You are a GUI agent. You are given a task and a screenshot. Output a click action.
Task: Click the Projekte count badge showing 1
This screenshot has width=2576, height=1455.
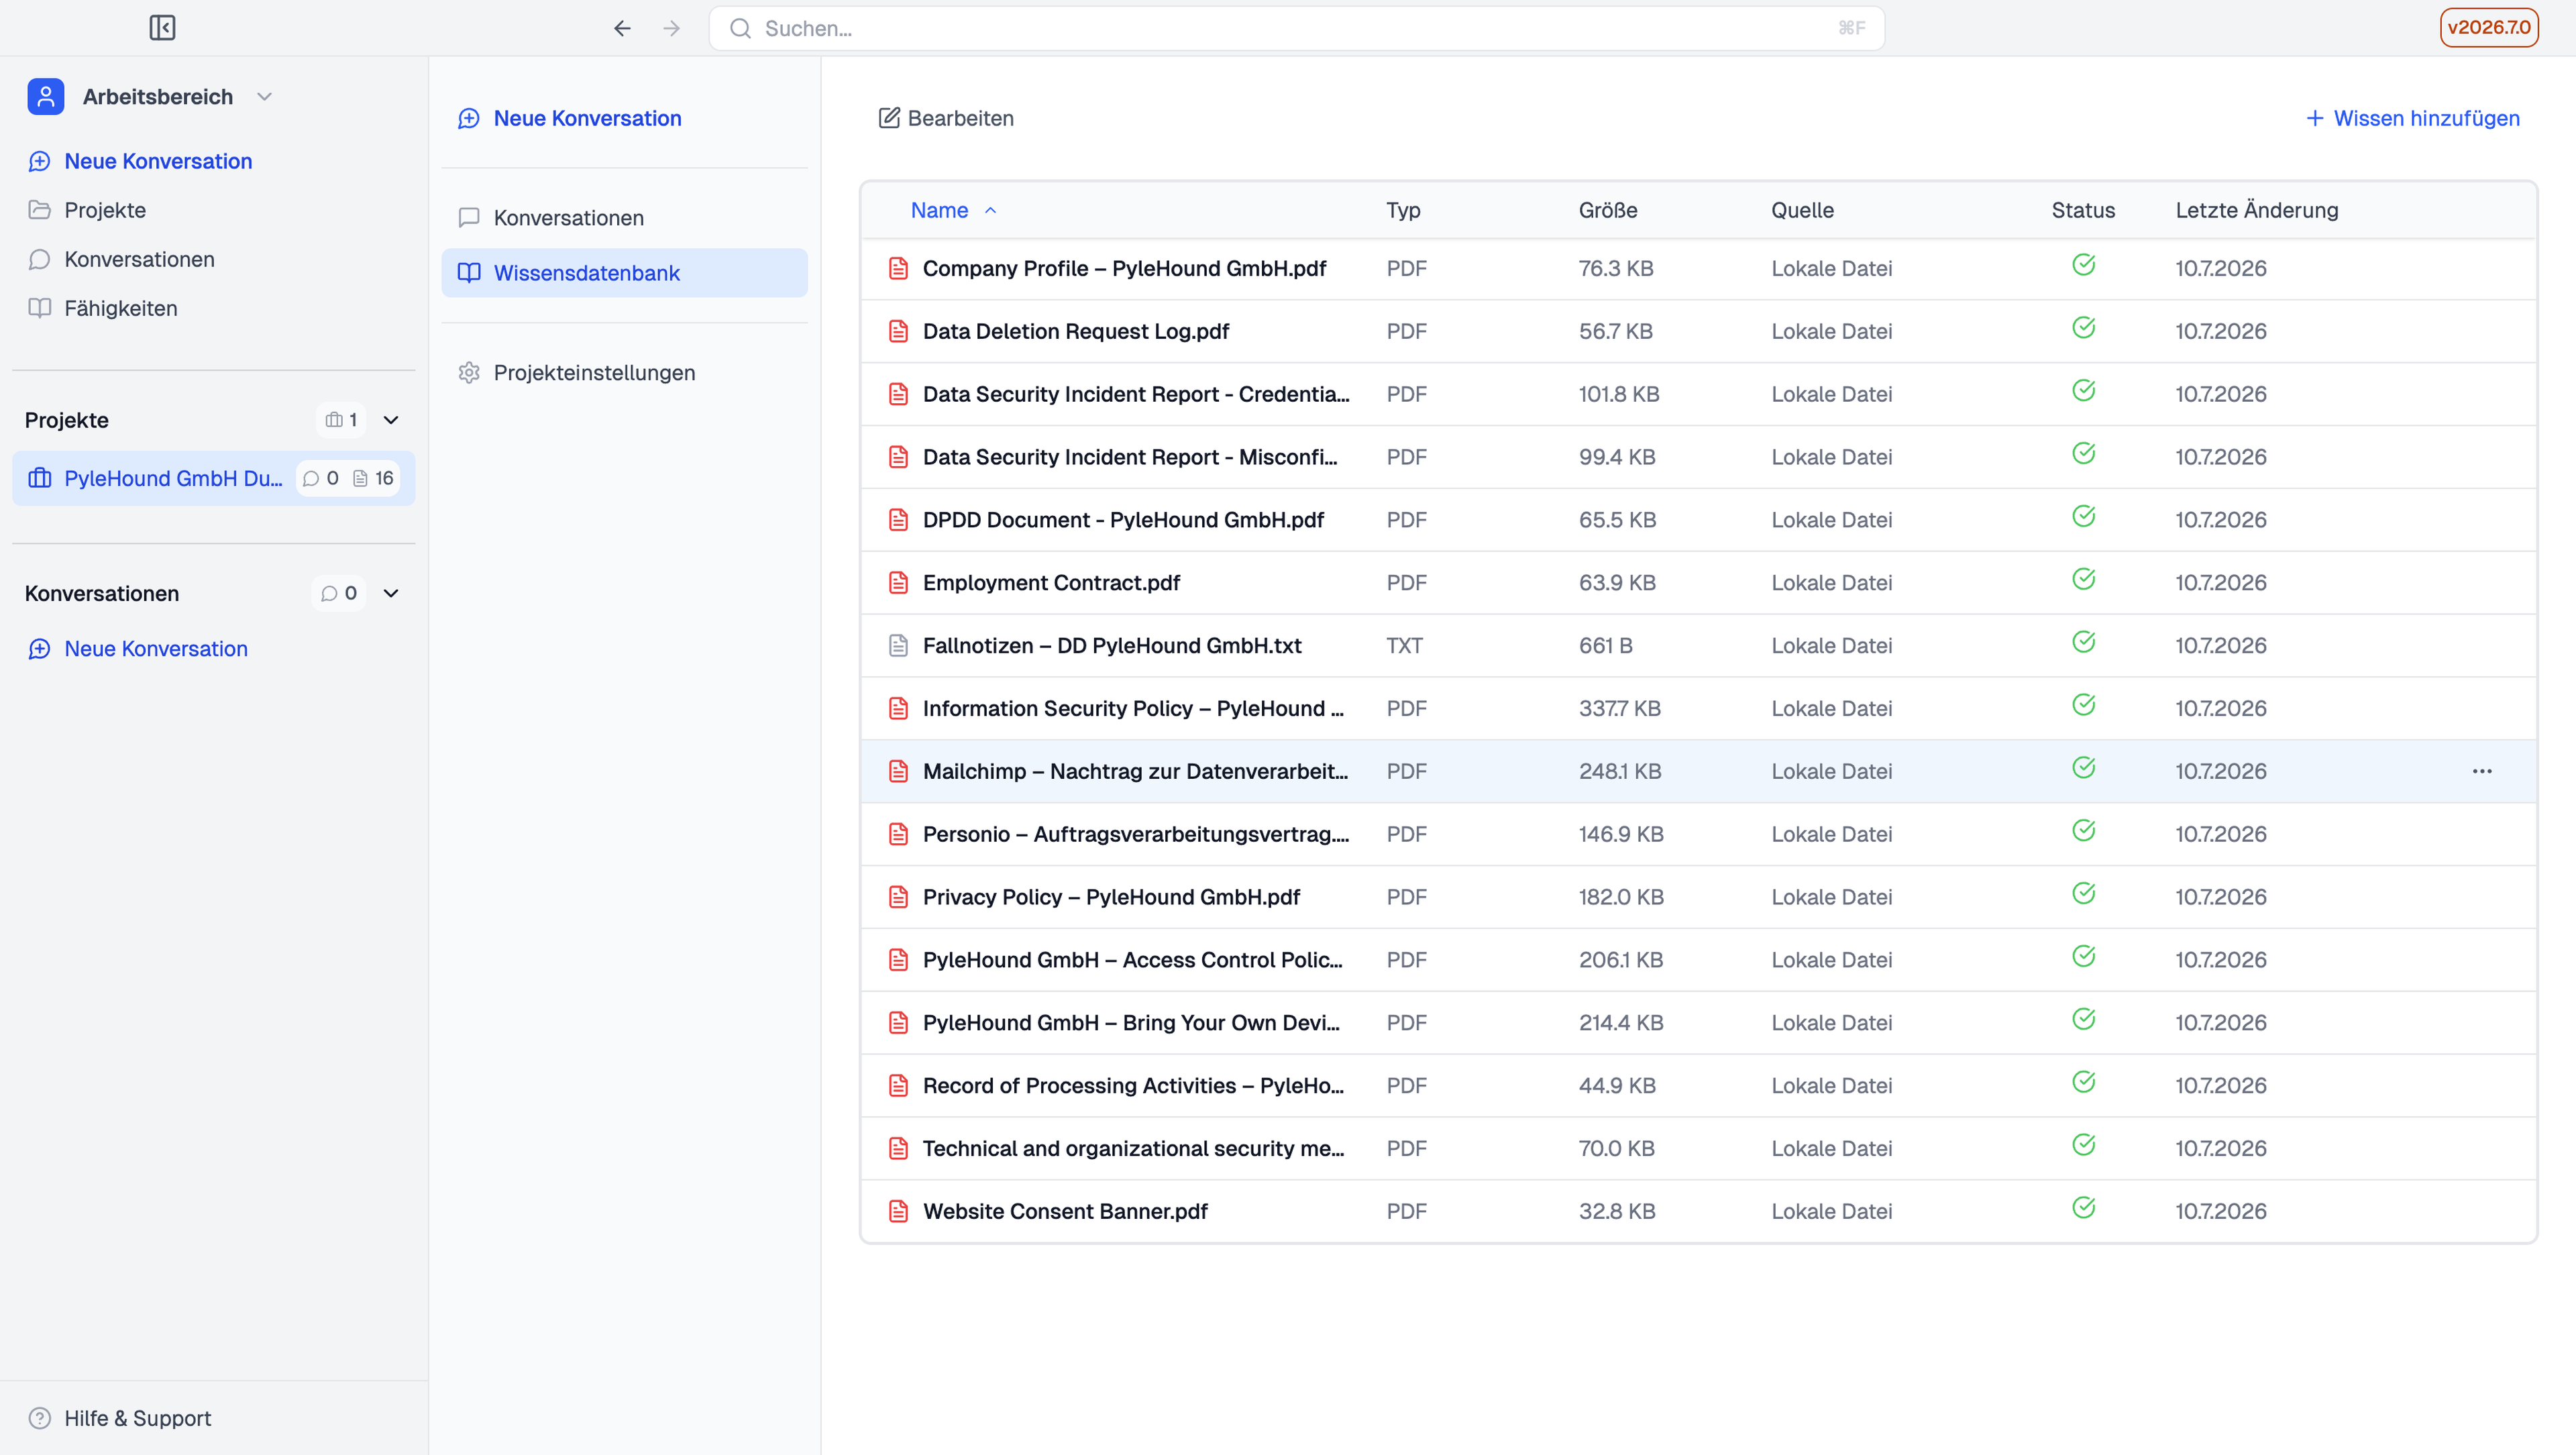coord(341,420)
